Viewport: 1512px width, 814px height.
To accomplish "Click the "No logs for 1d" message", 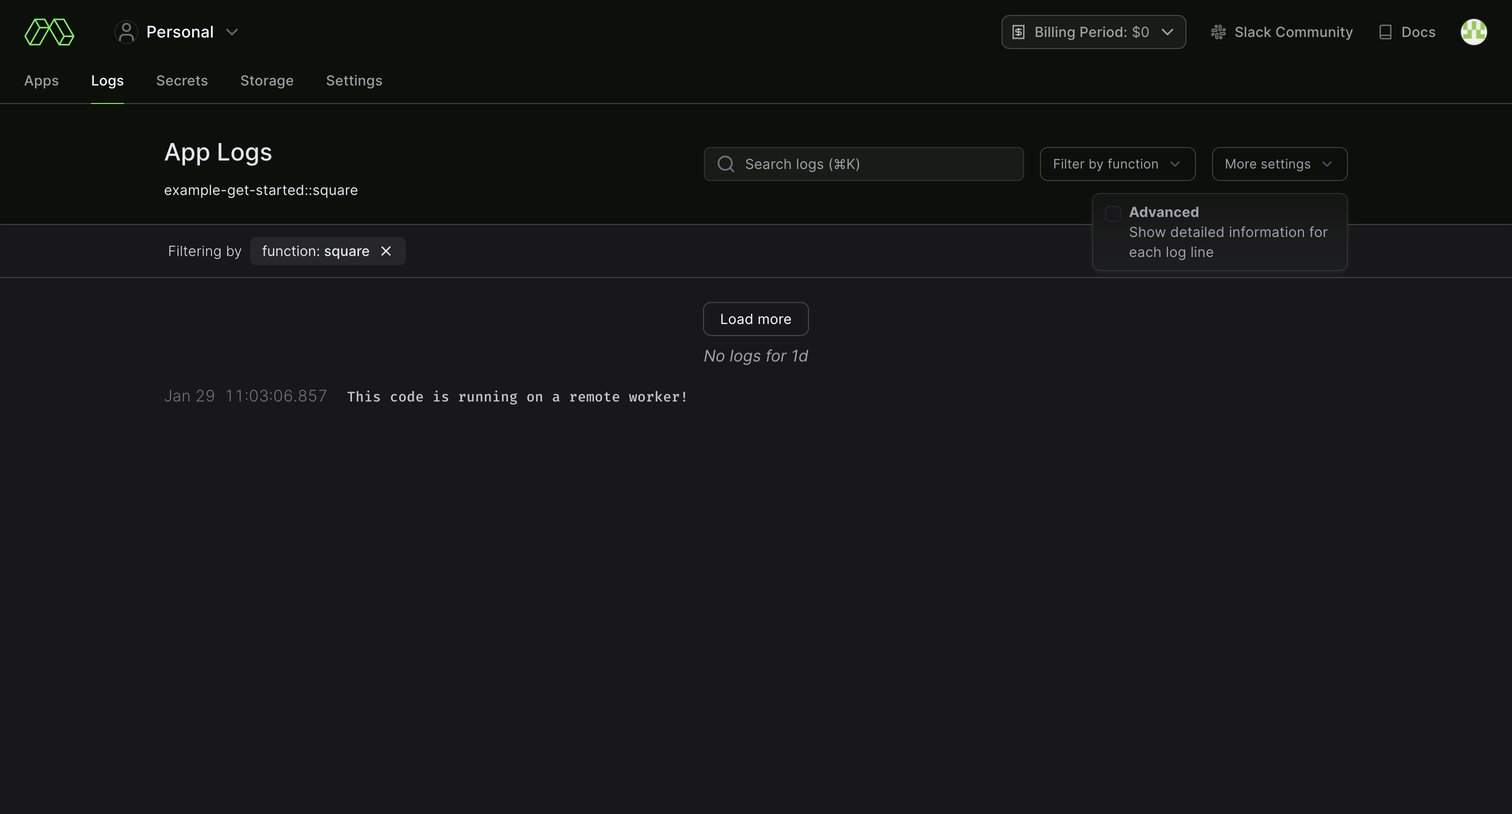I will (756, 356).
